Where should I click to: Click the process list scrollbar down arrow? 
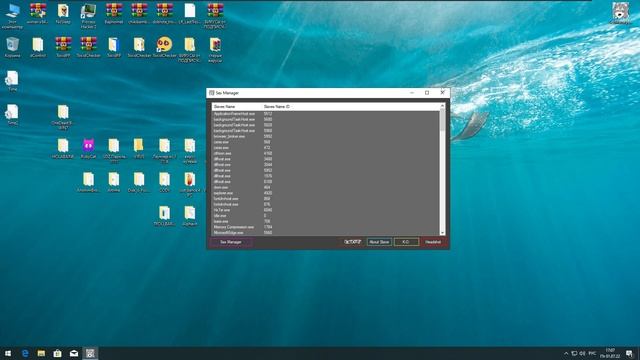click(x=442, y=233)
